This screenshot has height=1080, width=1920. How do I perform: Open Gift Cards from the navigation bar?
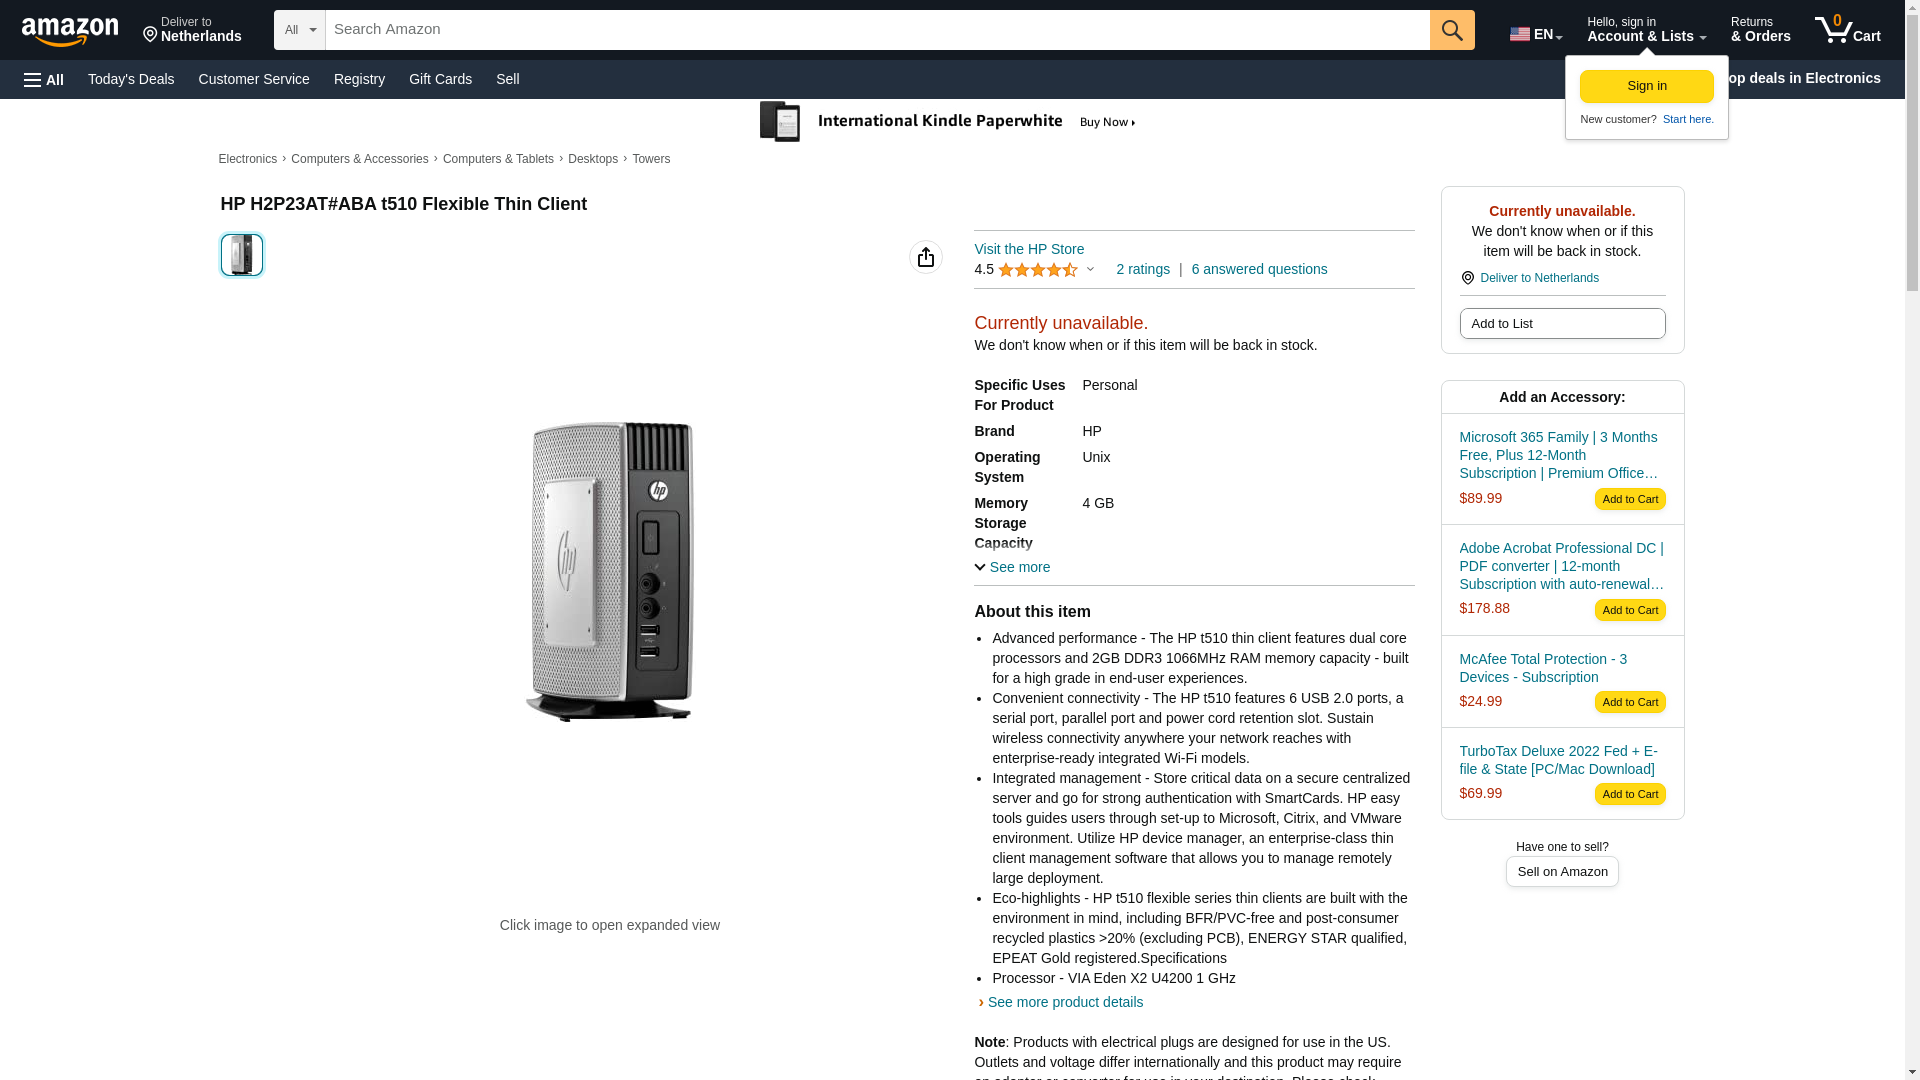440,79
